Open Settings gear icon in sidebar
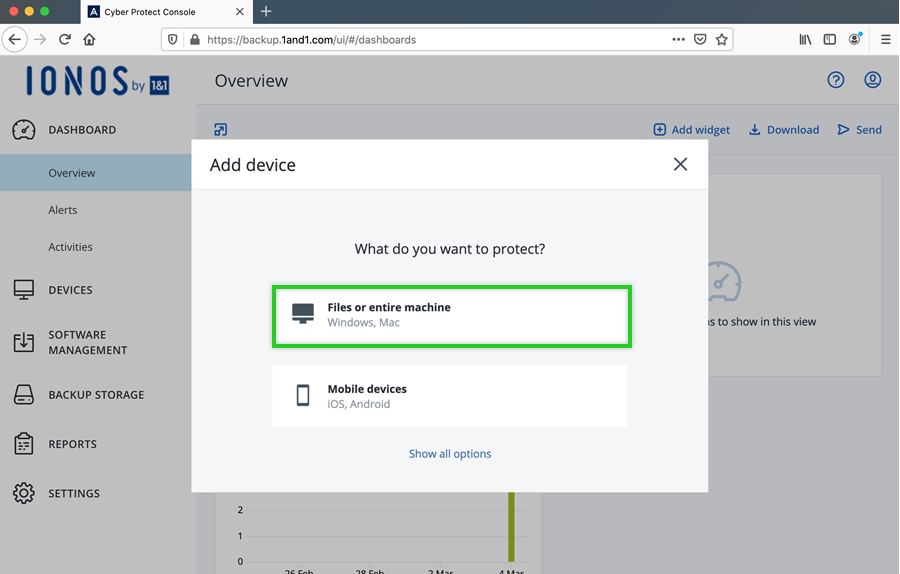 [x=24, y=493]
